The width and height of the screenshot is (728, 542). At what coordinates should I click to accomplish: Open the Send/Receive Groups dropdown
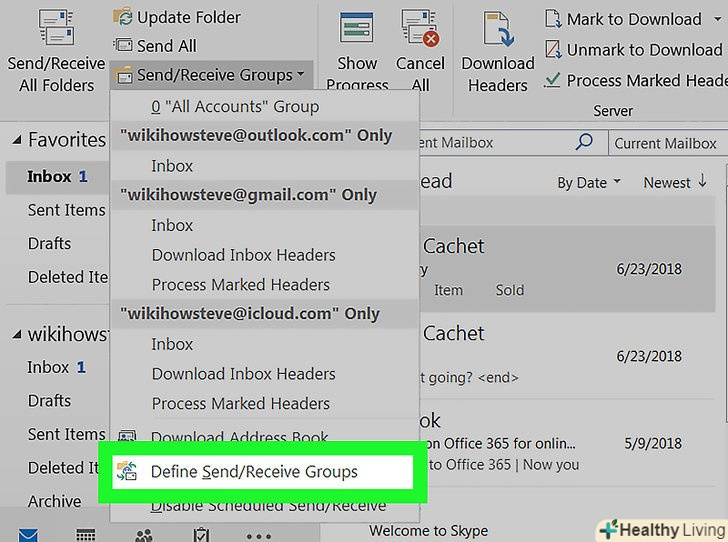[x=212, y=75]
